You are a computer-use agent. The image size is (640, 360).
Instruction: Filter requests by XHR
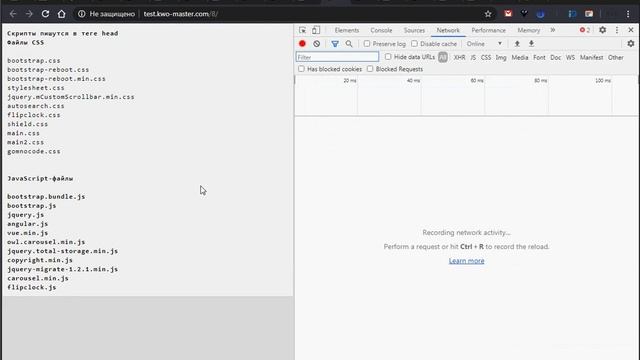pos(459,58)
